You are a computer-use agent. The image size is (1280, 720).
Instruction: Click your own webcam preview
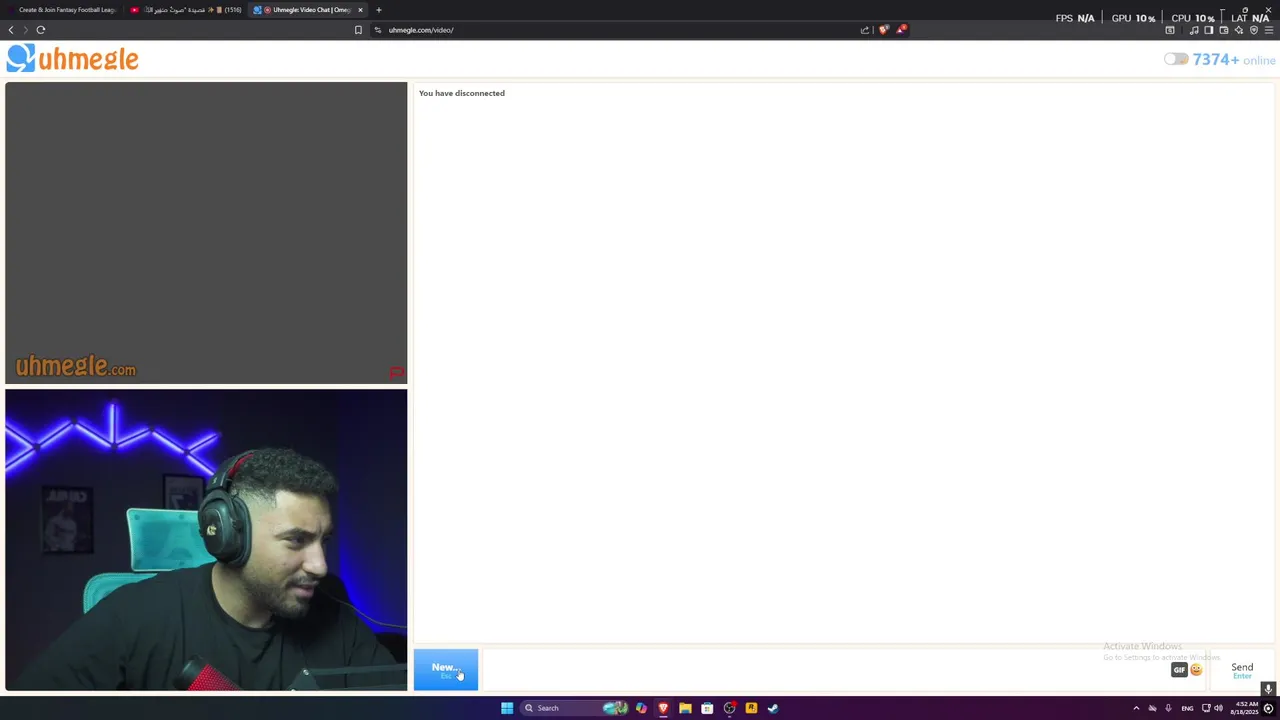206,540
